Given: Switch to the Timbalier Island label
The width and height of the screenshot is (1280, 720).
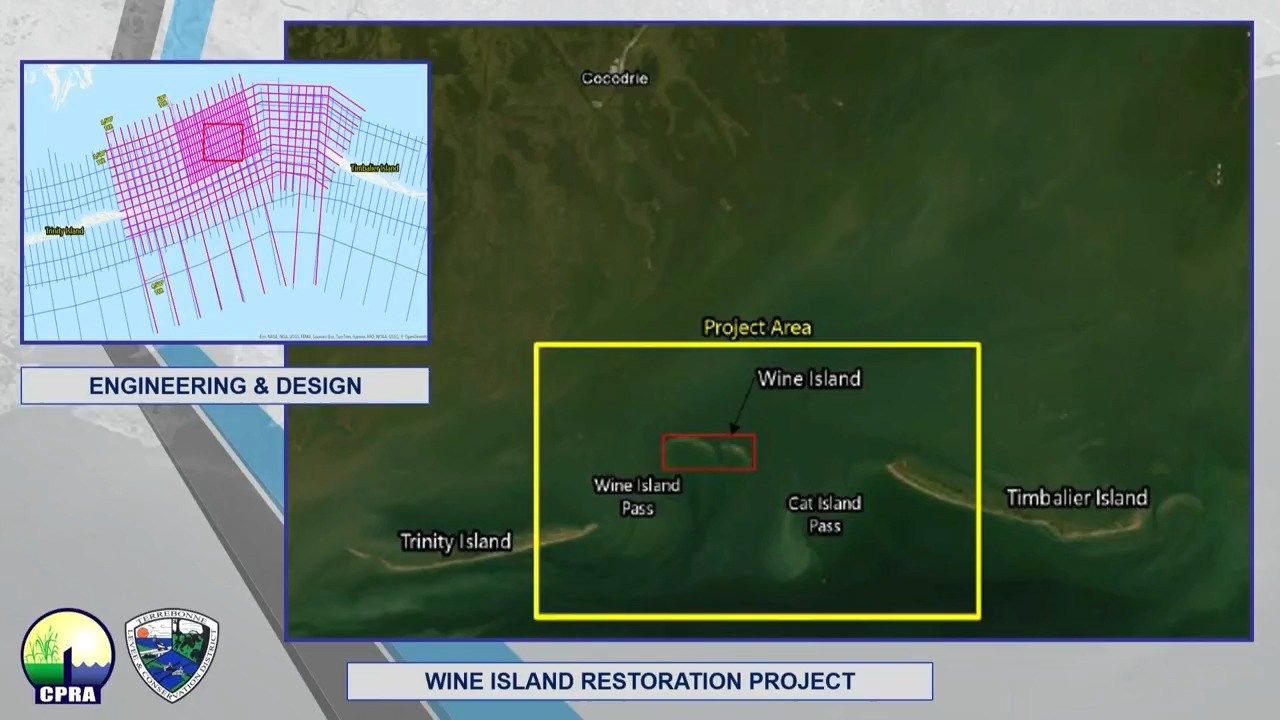Looking at the screenshot, I should point(1077,497).
